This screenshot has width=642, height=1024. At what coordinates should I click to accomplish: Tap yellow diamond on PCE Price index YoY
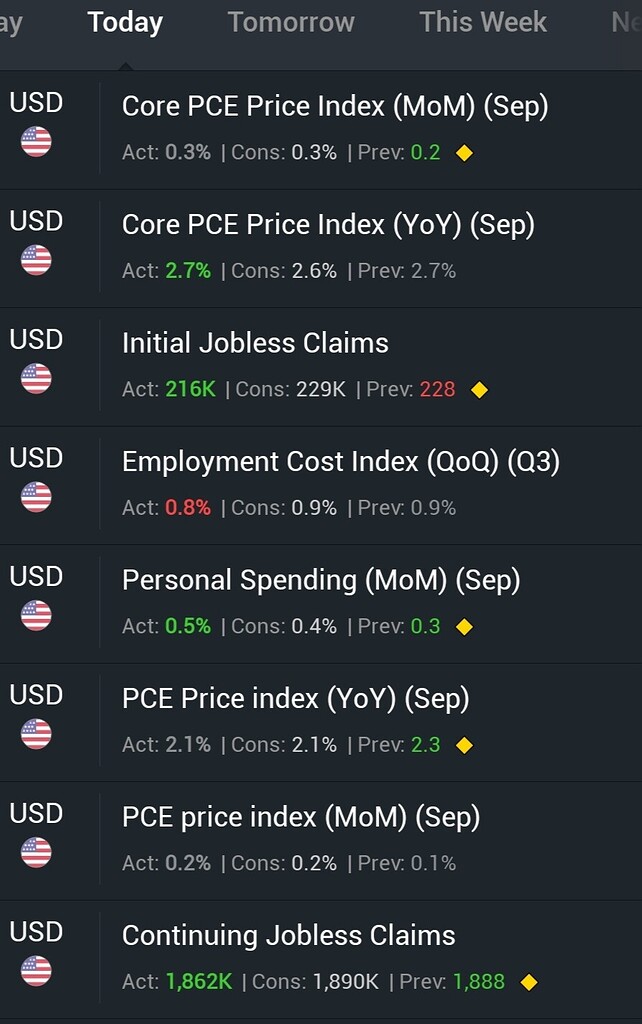click(x=464, y=745)
